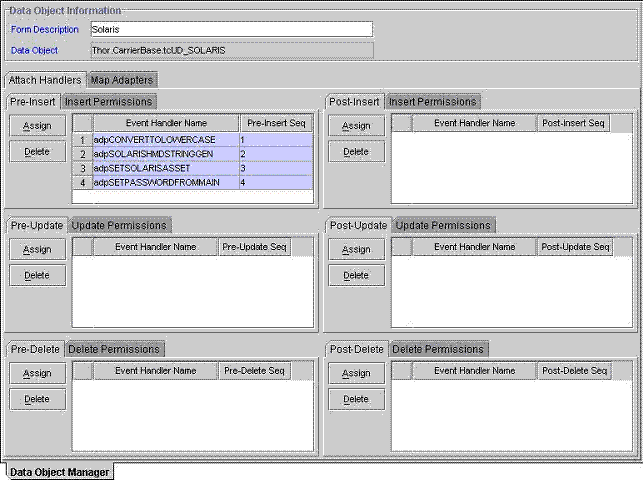Screen dimensions: 643x480
Task: Open Delete Permissions tab beside Pre-Delete
Action: coord(114,349)
